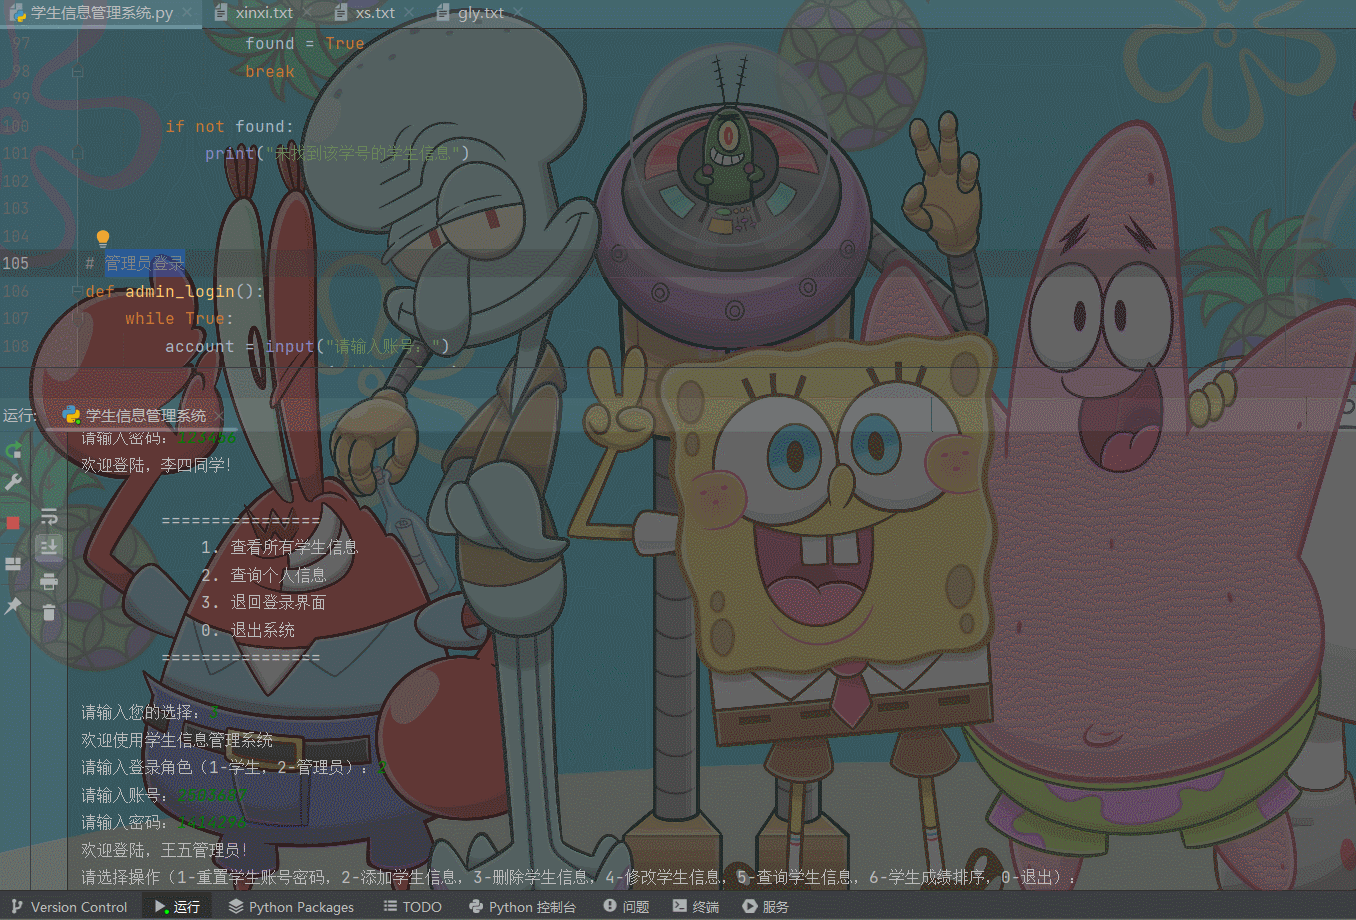
Task: Clear all console output with trash icon
Action: point(49,612)
